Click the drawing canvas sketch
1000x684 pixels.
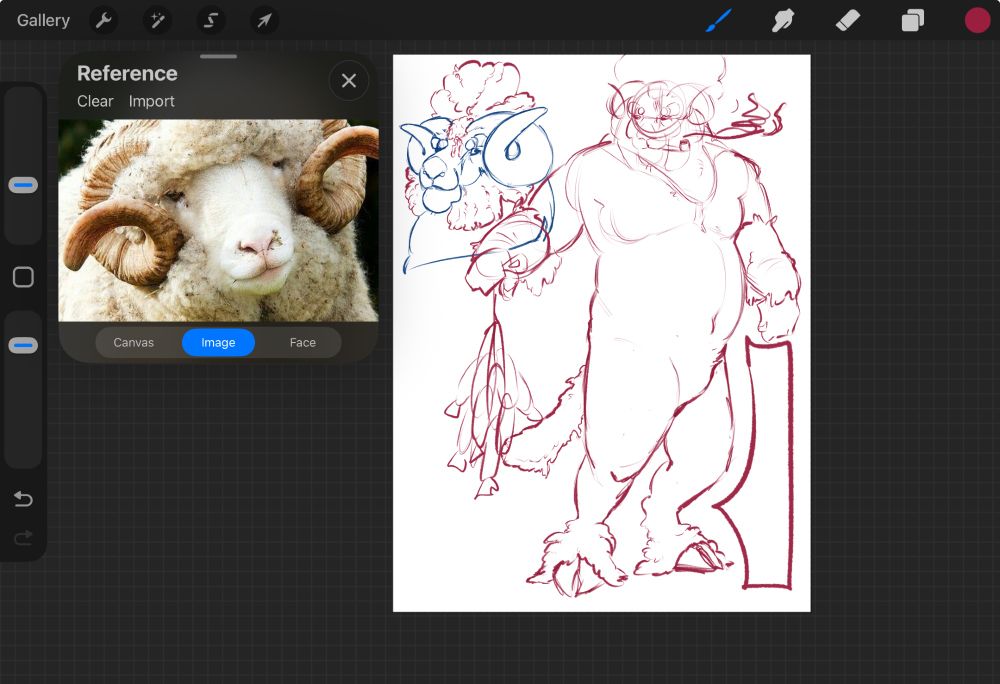[x=601, y=333]
